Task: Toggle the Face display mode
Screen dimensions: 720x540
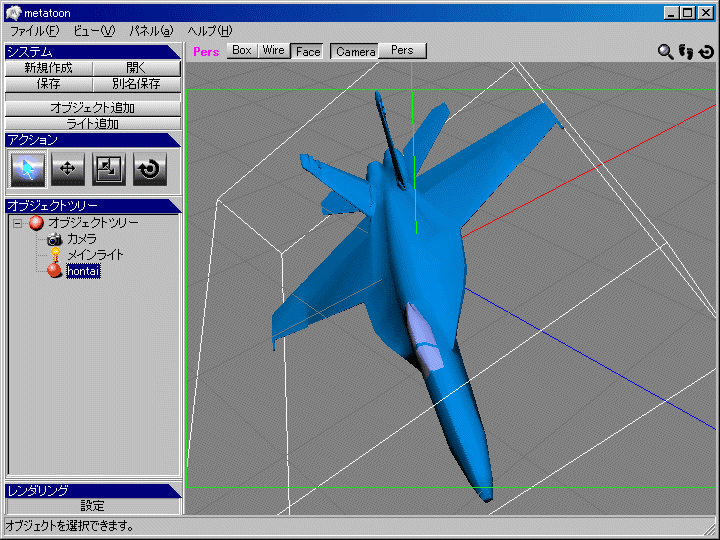Action: point(308,51)
